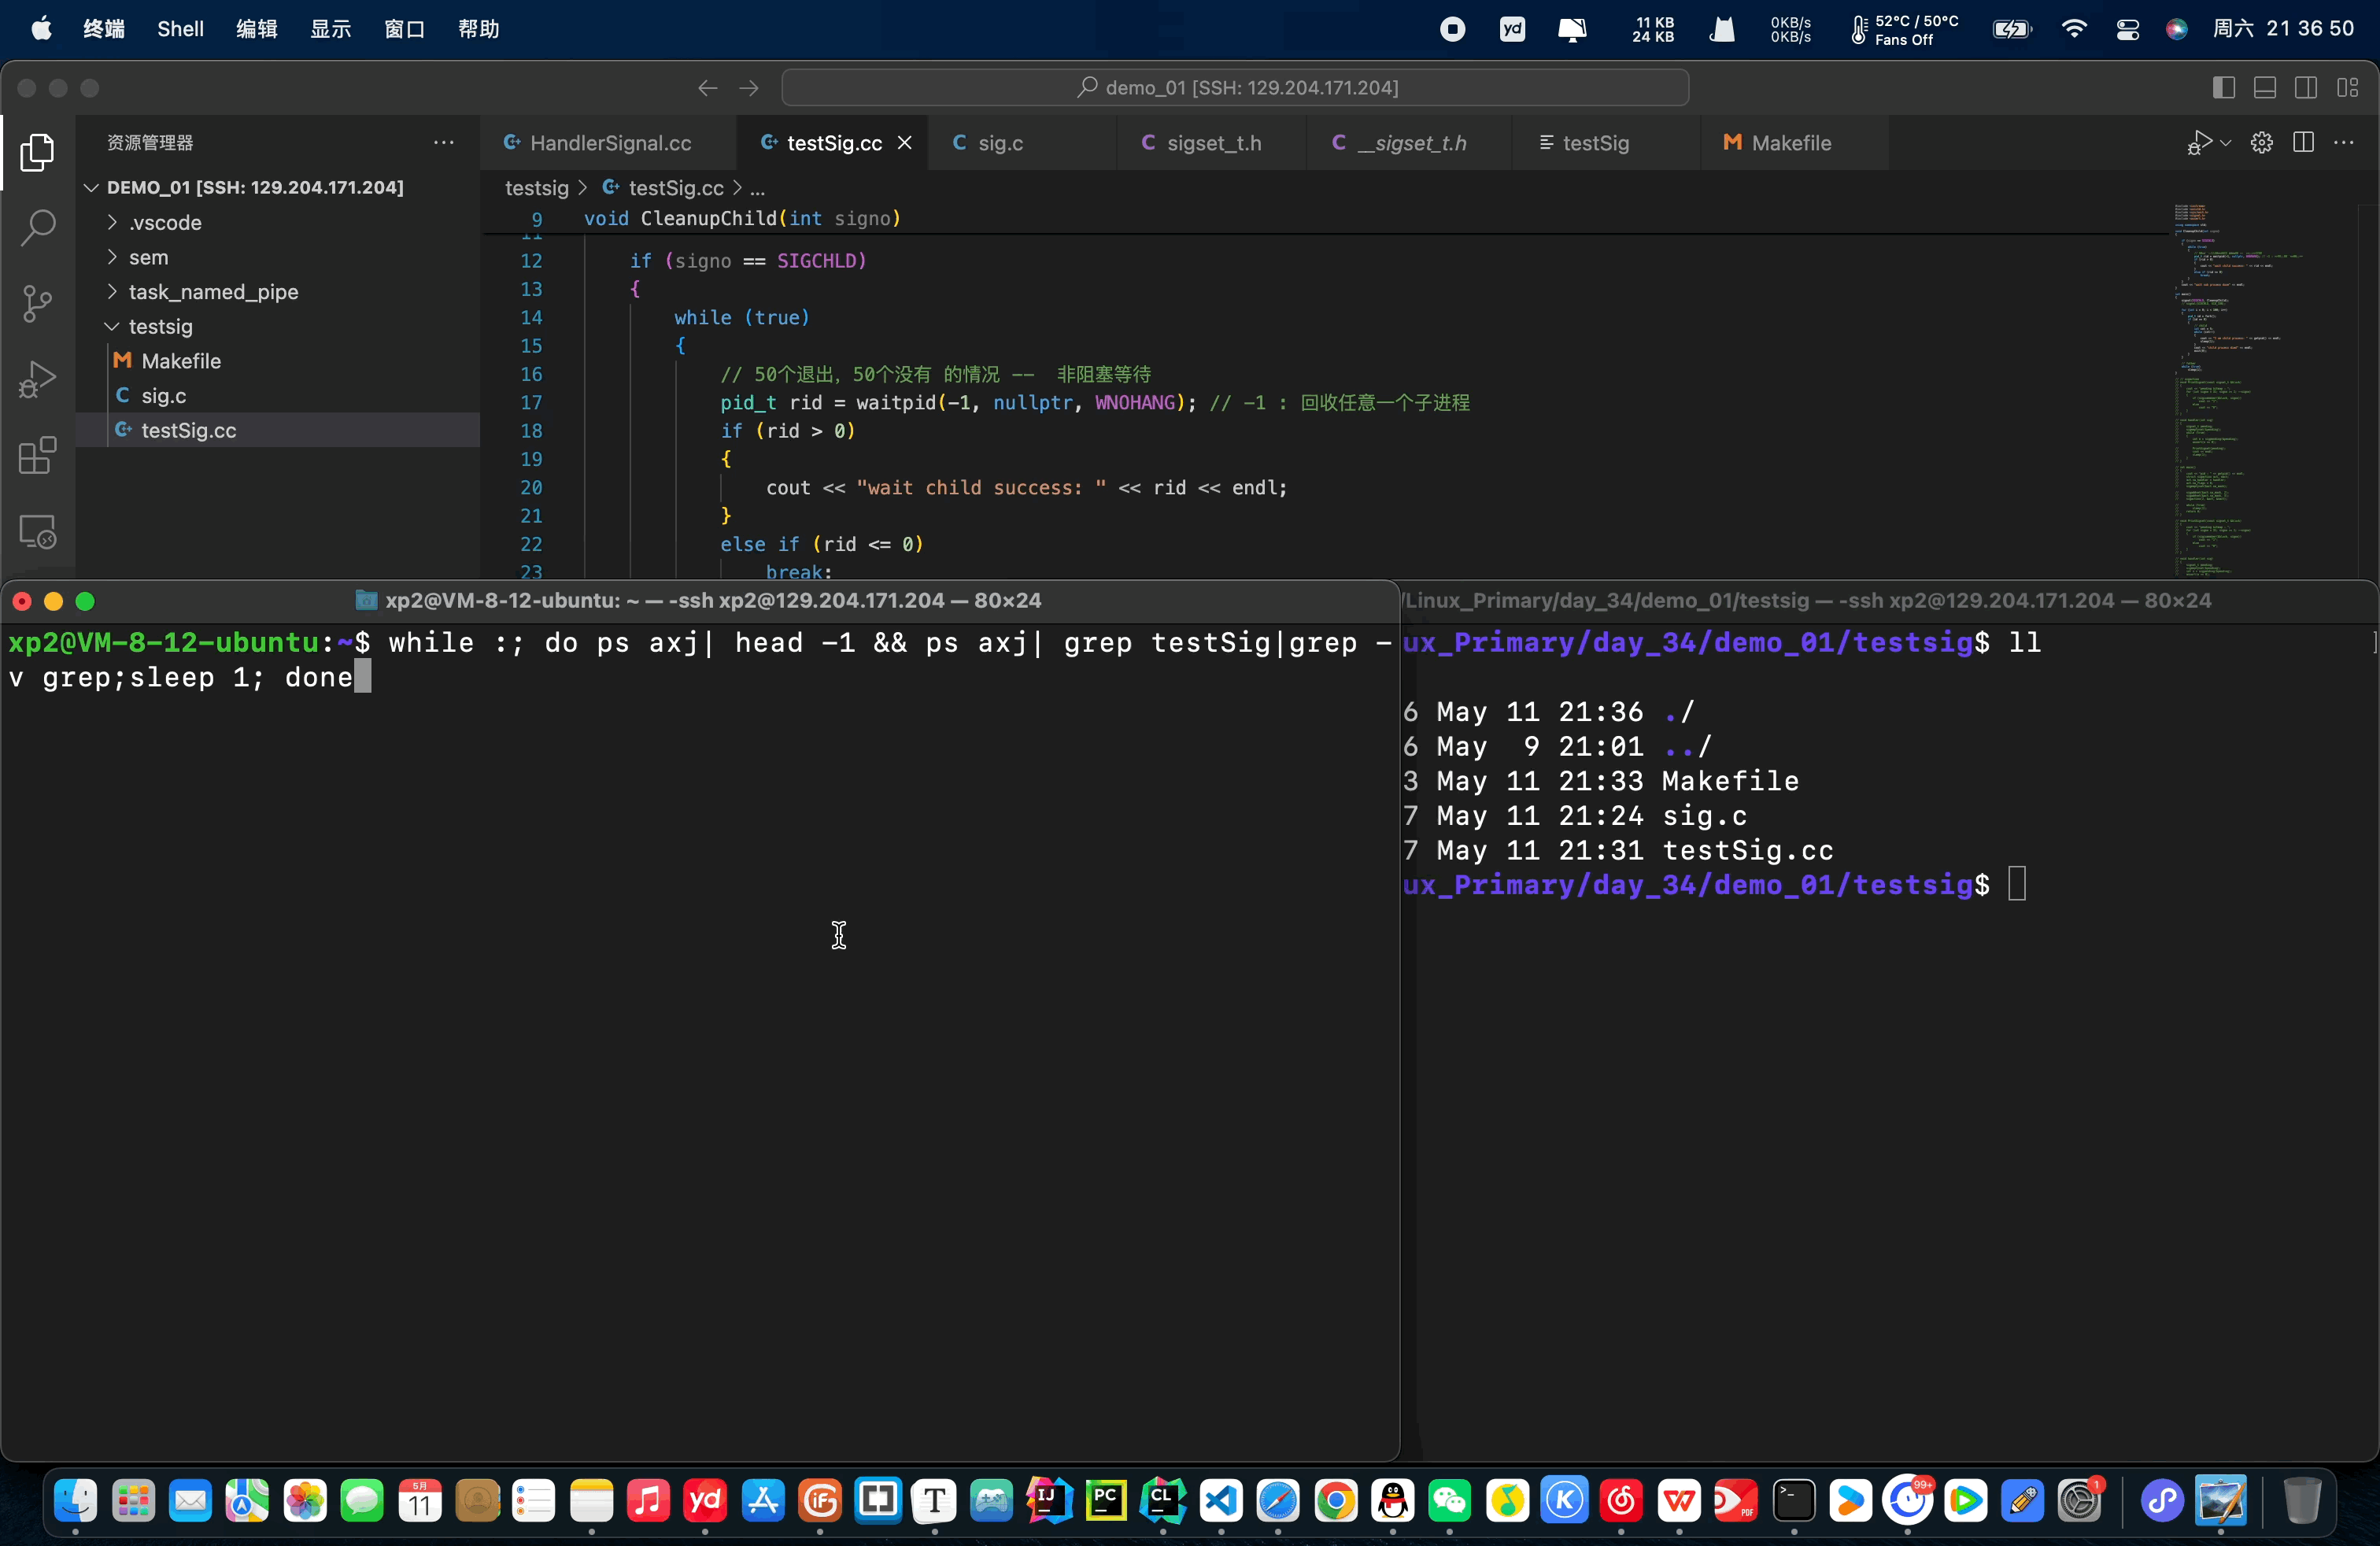Toggle the secondary sidebar visibility
2380x1546 pixels.
[2306, 88]
